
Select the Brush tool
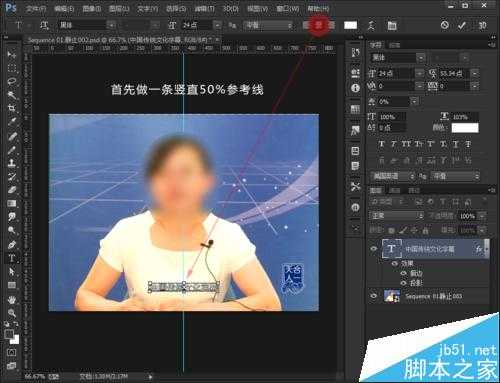point(12,150)
